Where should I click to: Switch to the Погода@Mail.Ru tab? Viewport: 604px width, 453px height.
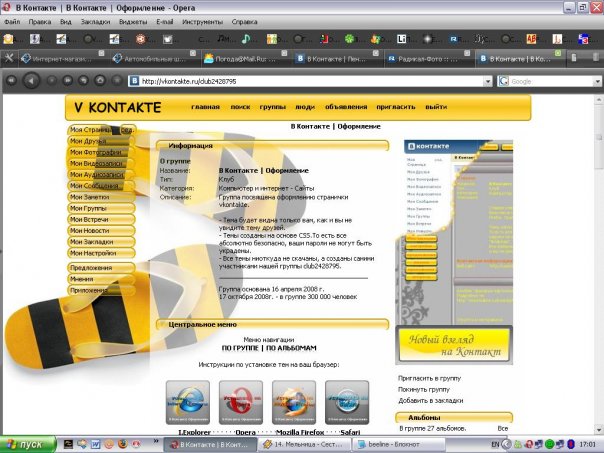[x=245, y=59]
